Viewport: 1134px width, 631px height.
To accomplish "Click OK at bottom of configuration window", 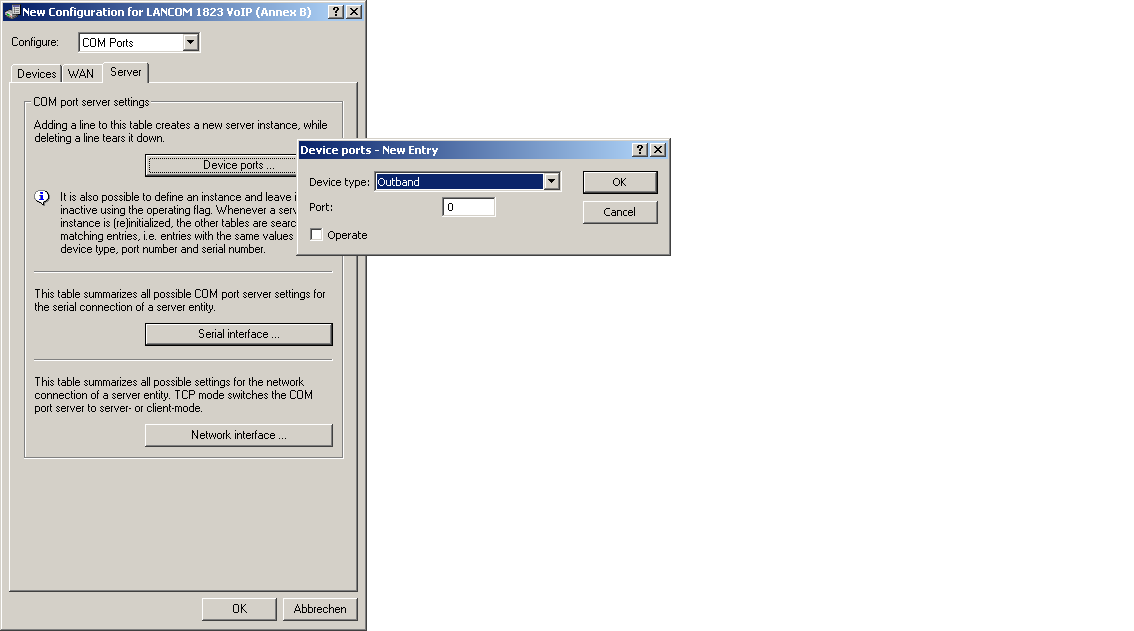I will [x=239, y=608].
